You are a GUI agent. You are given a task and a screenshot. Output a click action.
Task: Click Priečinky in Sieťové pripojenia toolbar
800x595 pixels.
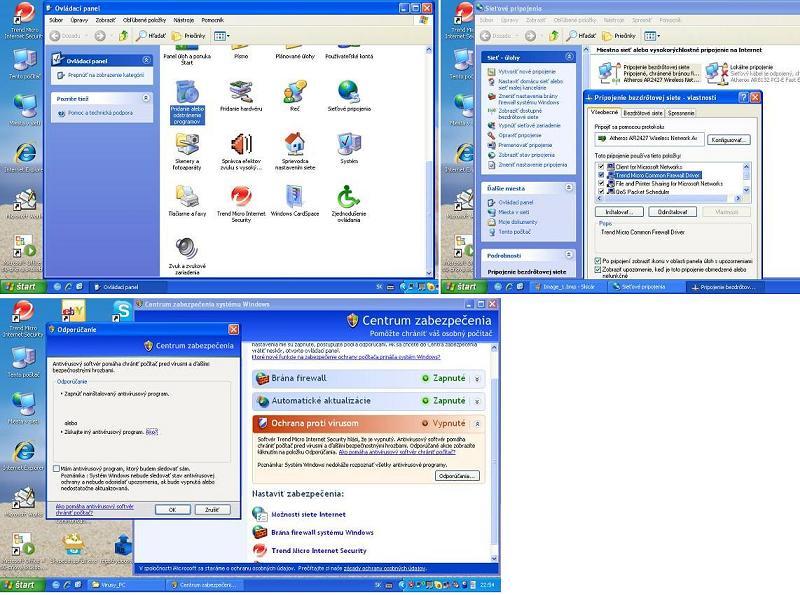619,36
